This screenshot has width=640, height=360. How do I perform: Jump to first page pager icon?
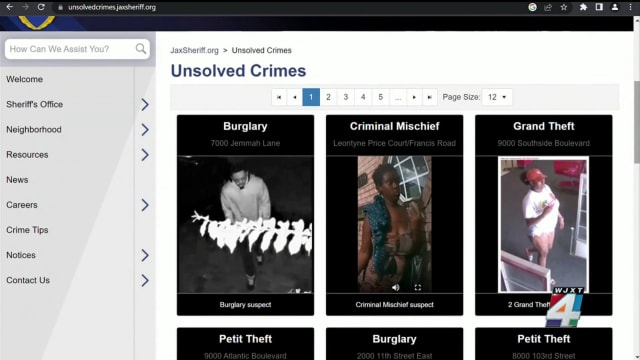(x=279, y=97)
